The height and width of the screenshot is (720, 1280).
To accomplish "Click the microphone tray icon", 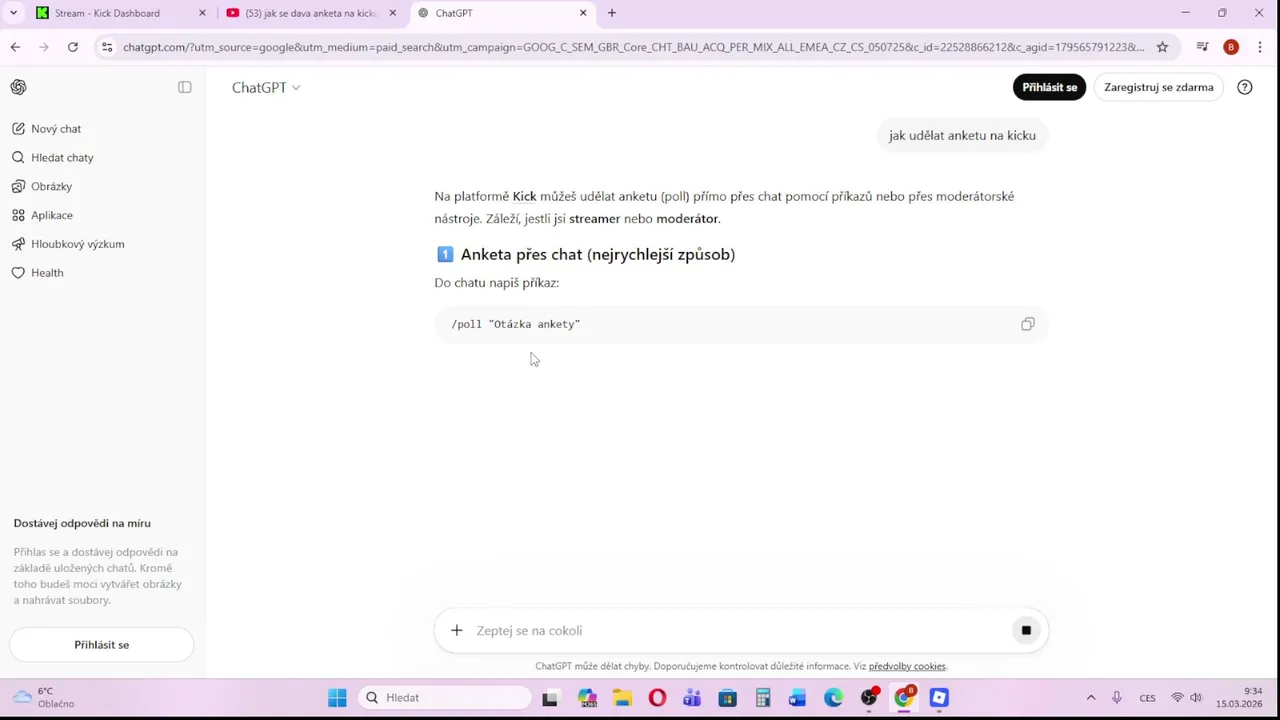I will coord(1117,698).
